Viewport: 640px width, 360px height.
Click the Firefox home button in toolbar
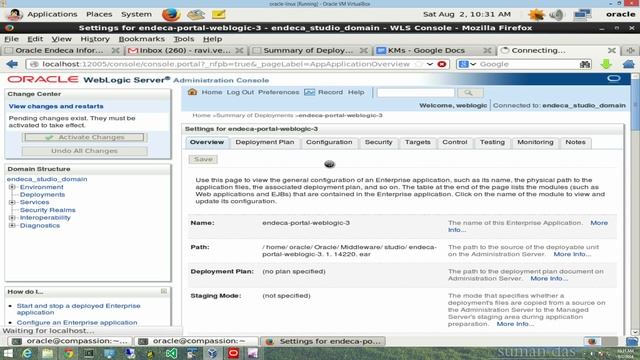tap(629, 64)
